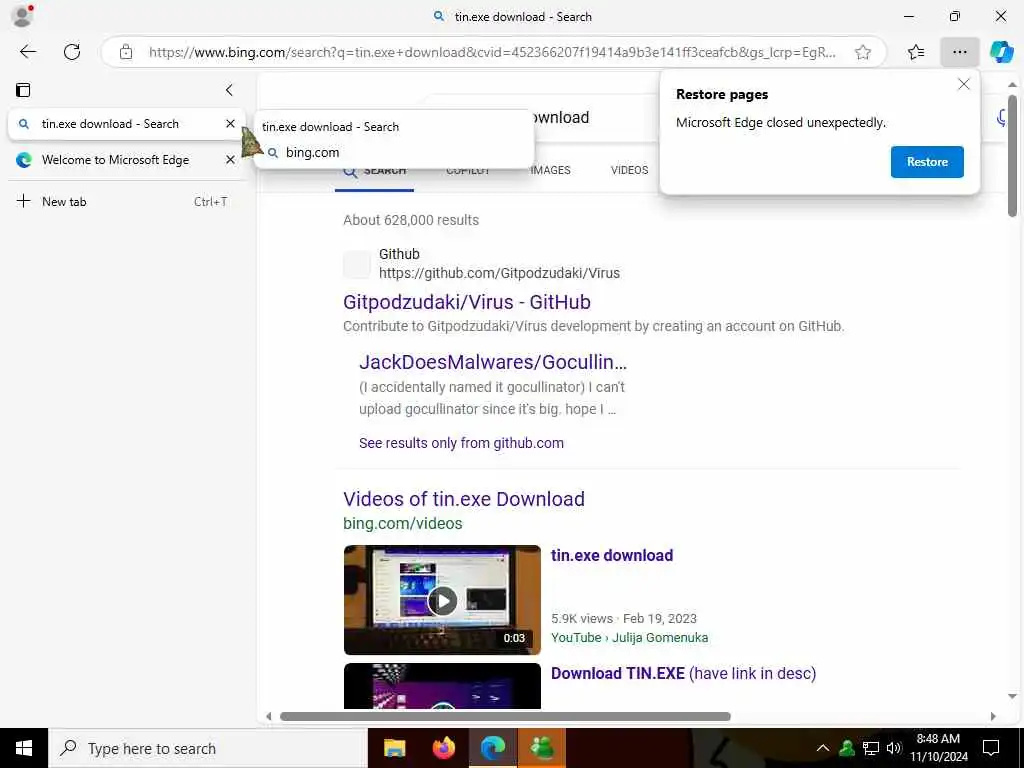
Task: Open the tin.exe download video title
Action: pos(612,555)
